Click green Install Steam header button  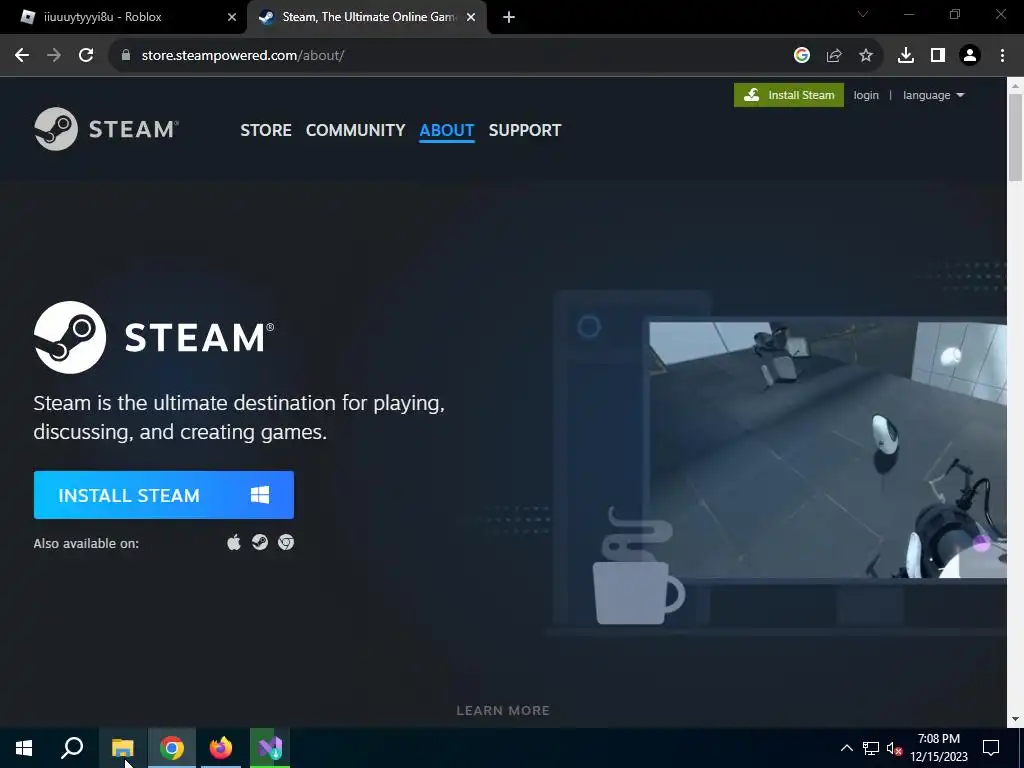[x=789, y=95]
